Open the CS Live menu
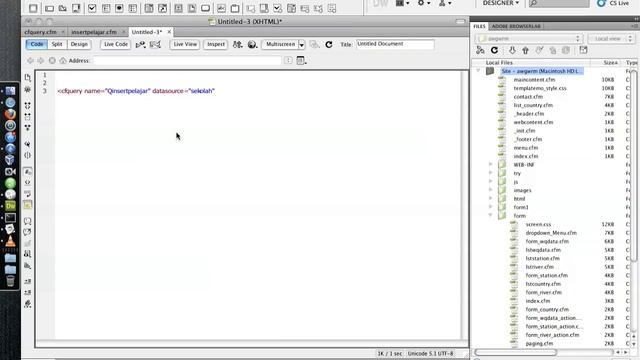Image resolution: width=640 pixels, height=360 pixels. [613, 3]
